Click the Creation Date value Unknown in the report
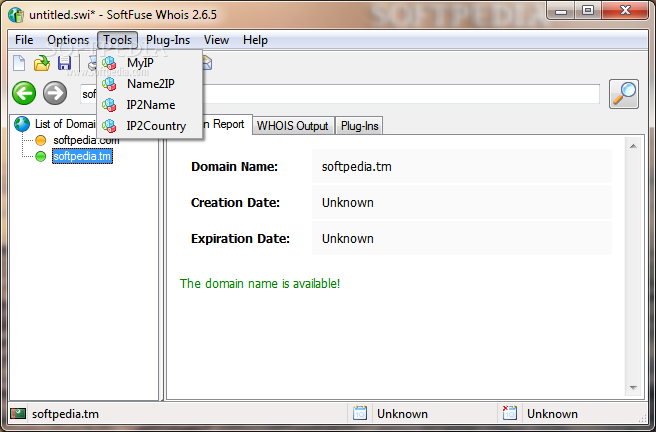Viewport: 656px width, 432px height. (x=348, y=203)
